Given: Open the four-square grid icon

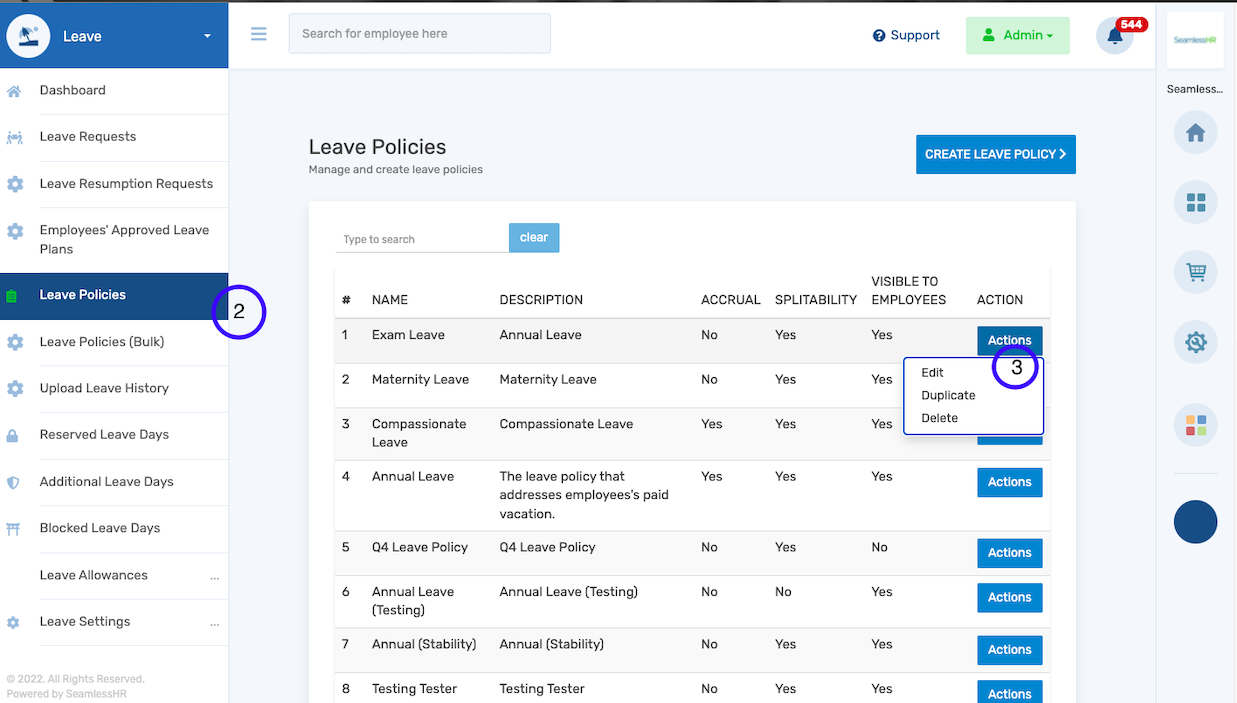Looking at the screenshot, I should click(1195, 203).
